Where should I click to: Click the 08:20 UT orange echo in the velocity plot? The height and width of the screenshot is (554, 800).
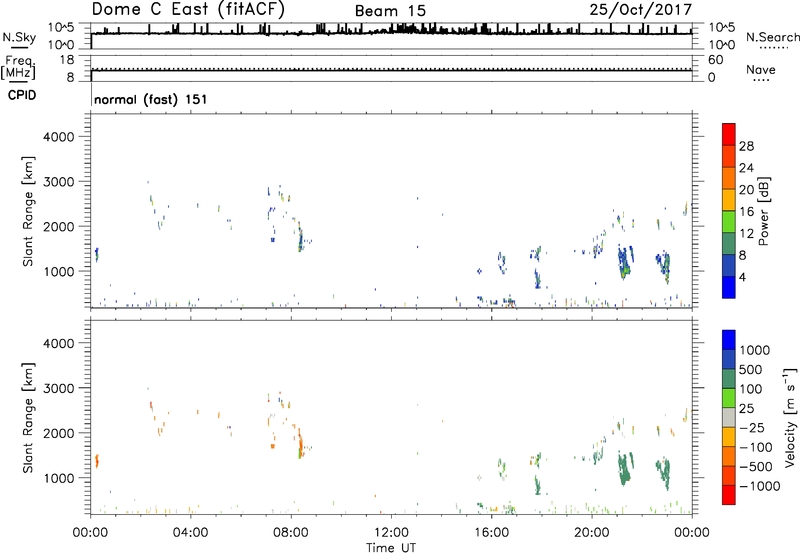point(300,443)
